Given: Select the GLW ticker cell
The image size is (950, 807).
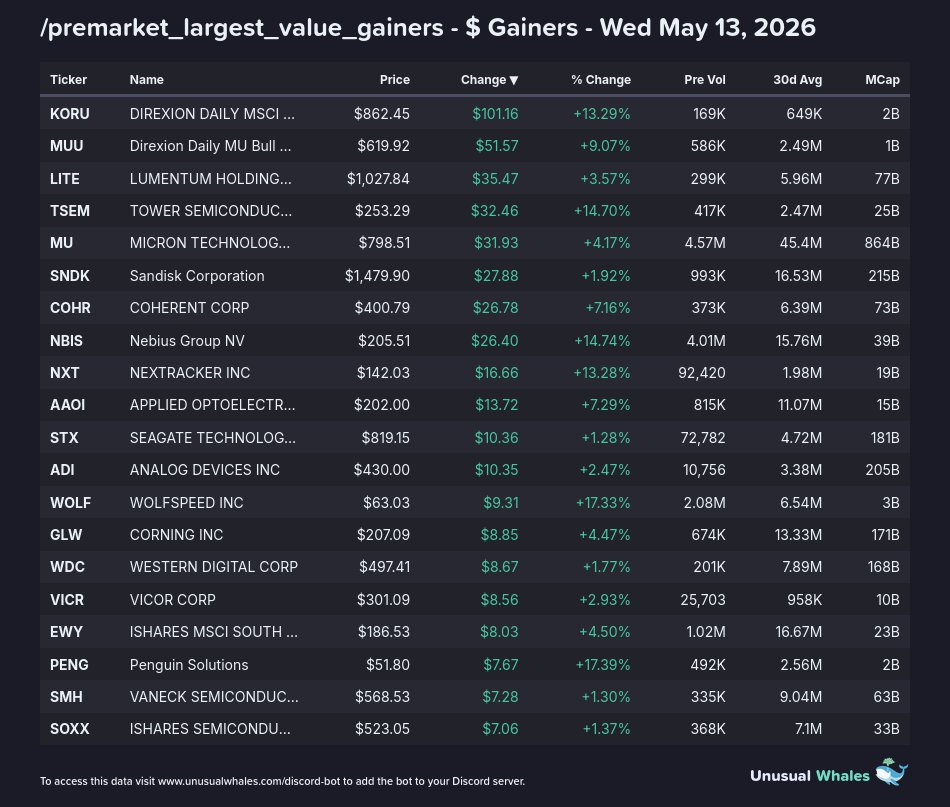Looking at the screenshot, I should tap(66, 535).
